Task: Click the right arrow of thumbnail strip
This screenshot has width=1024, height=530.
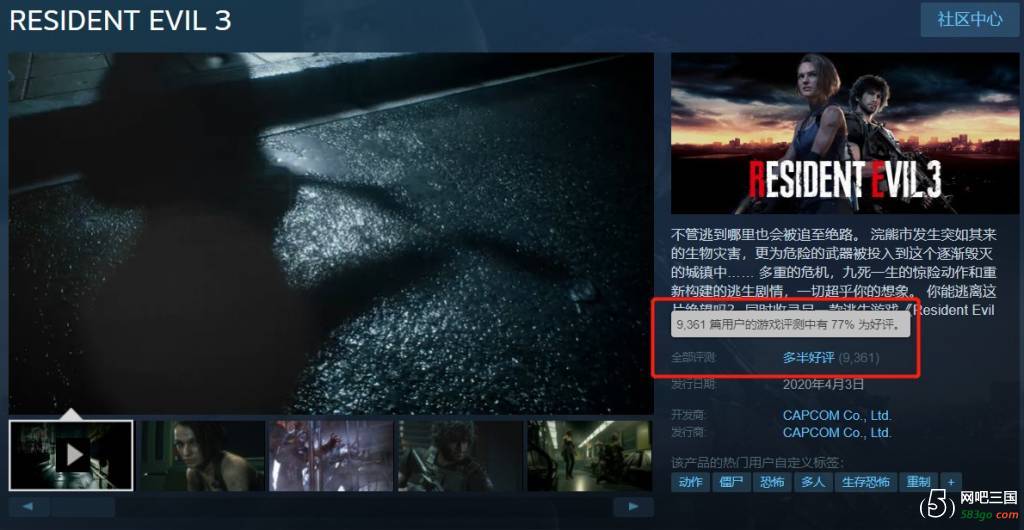Action: point(633,507)
